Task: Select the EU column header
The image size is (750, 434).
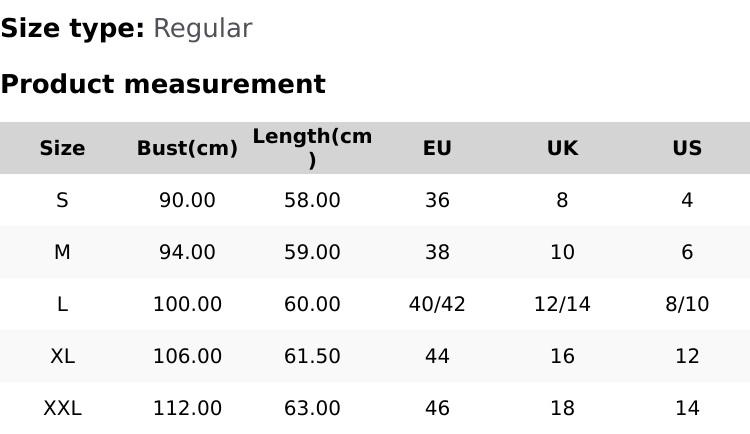Action: 437,148
